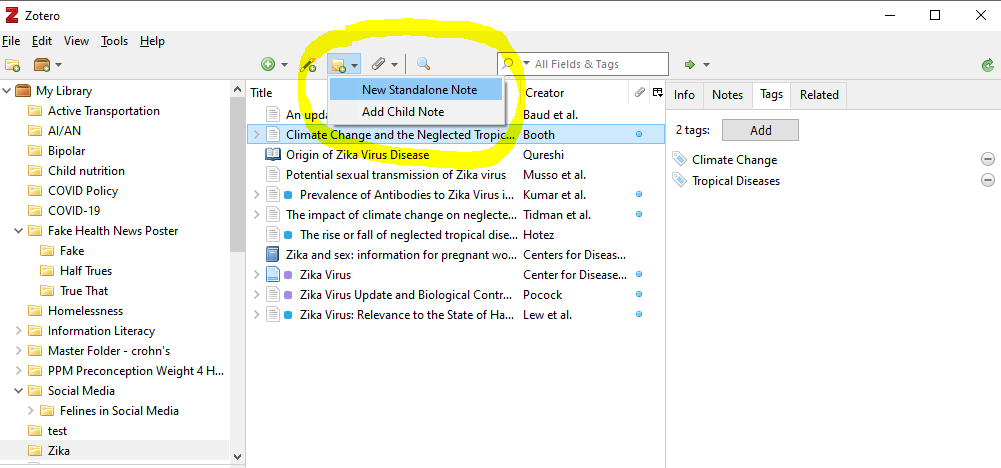Open the Locate dropdown arrow
The width and height of the screenshot is (1001, 468).
click(706, 64)
